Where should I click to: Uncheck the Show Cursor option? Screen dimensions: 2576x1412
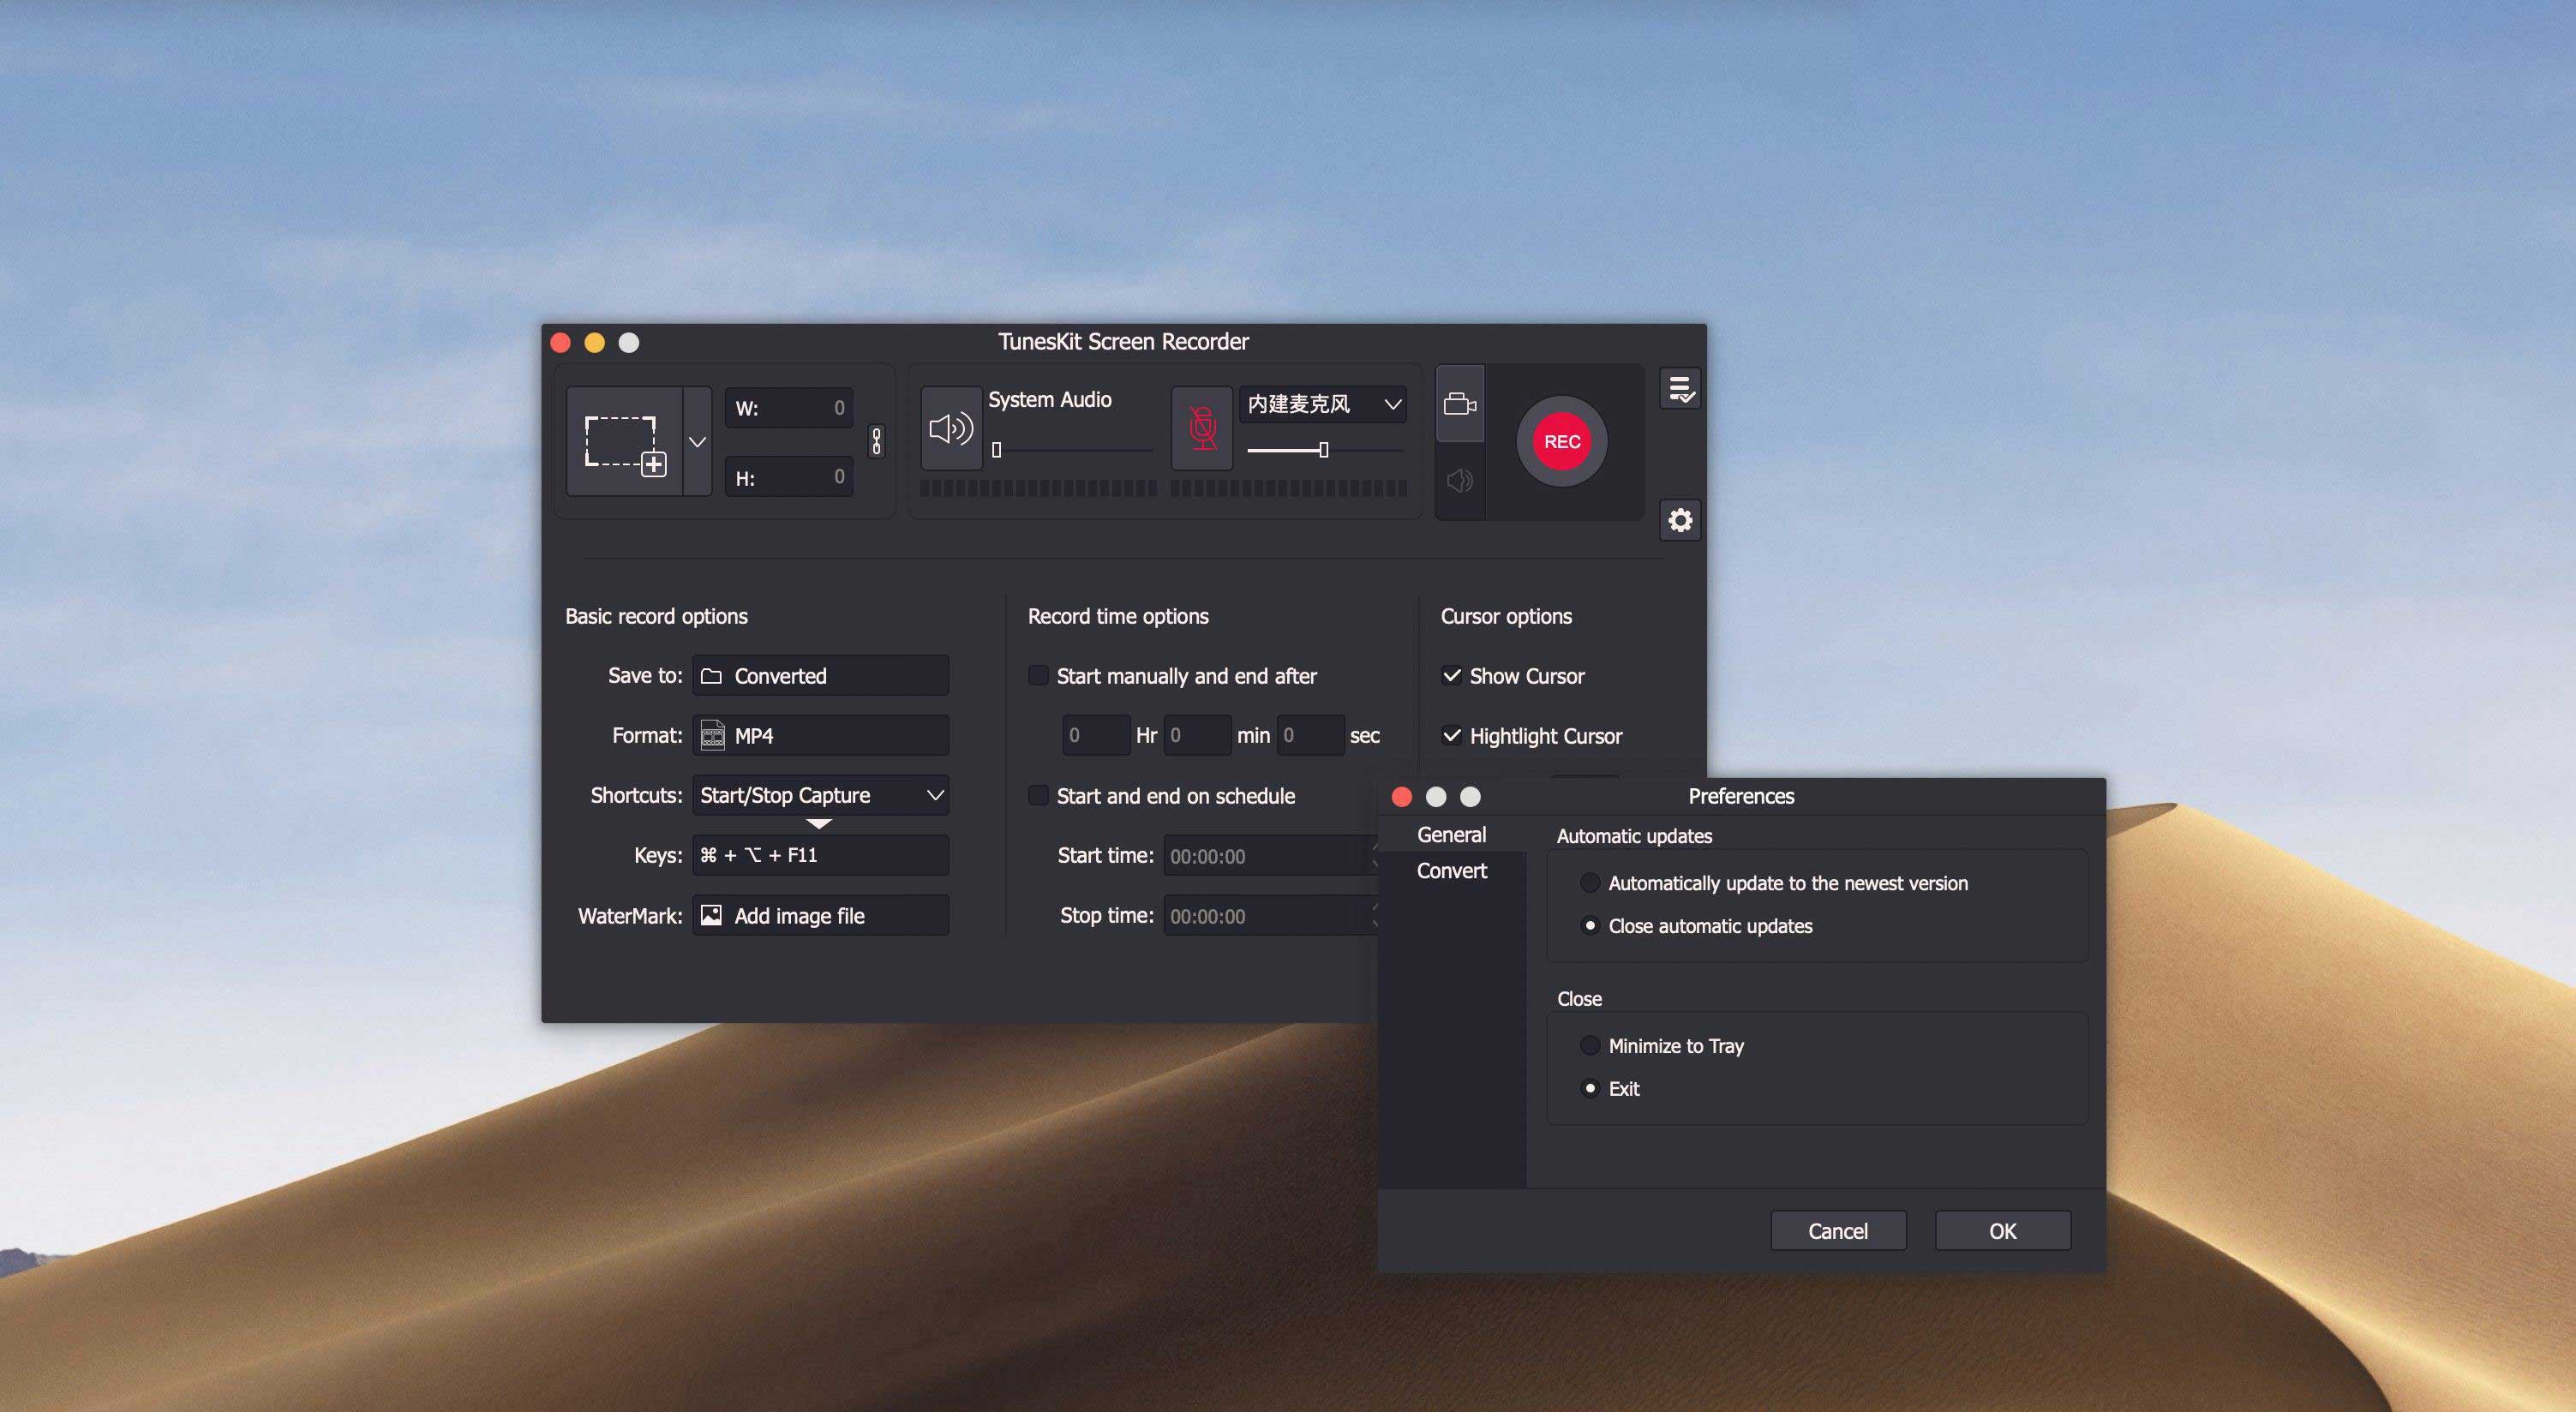point(1452,675)
